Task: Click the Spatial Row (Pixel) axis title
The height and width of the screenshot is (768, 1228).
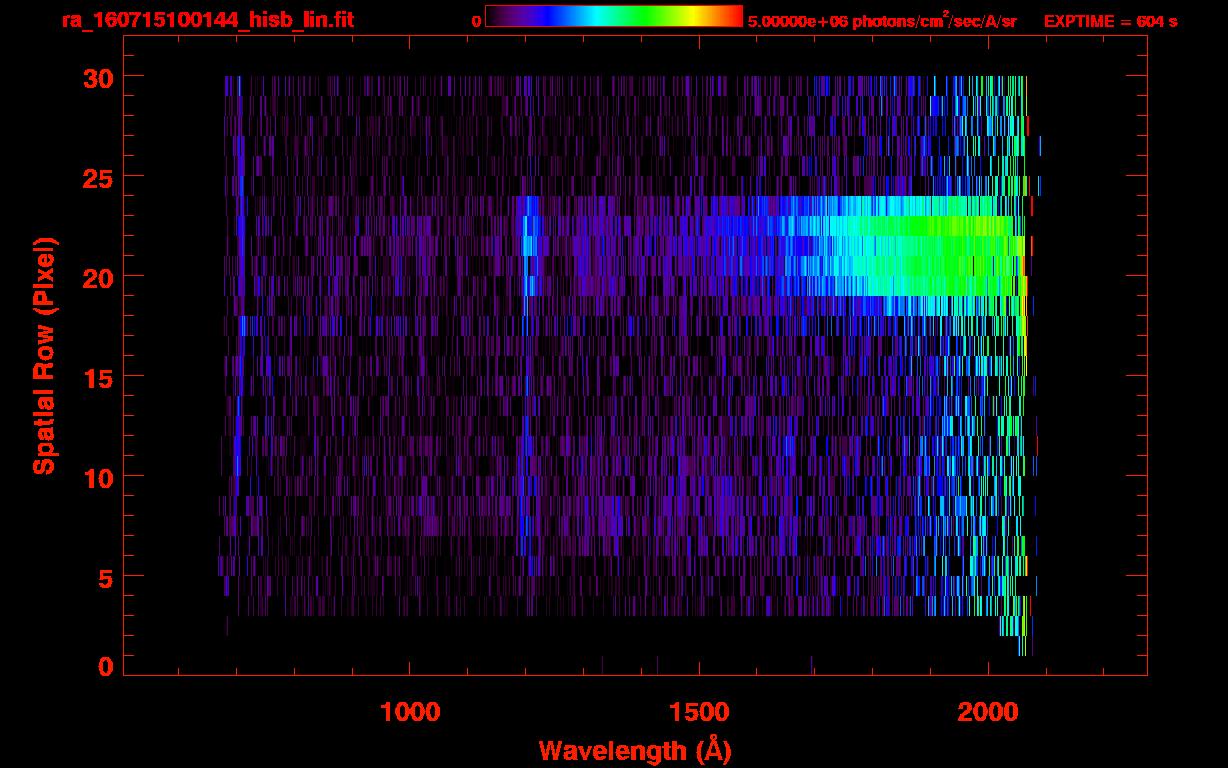Action: 44,355
